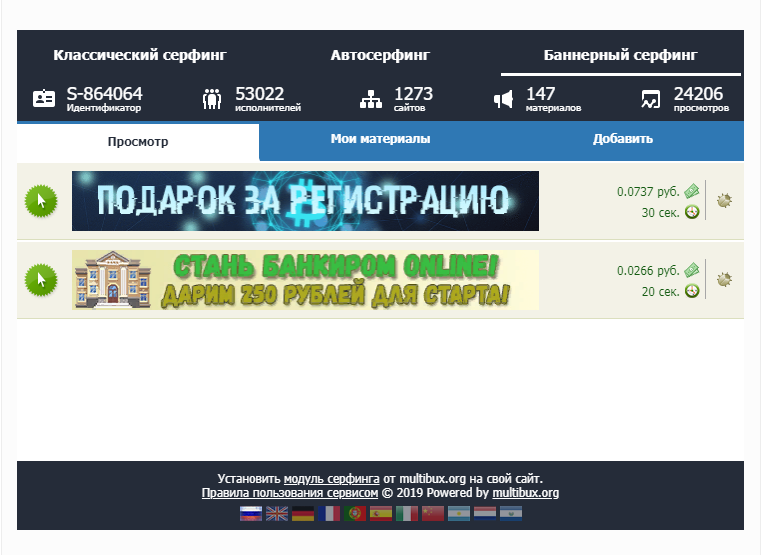Click the people icon beside 53022 исполнителей
Screen dimensions: 773x555
pos(212,99)
